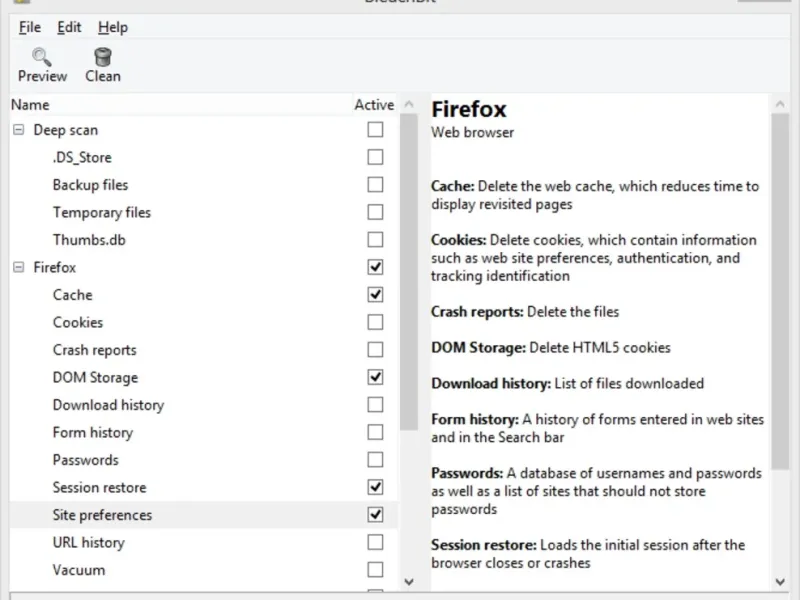Image resolution: width=800 pixels, height=600 pixels.
Task: Select the Site preferences row
Action: pos(204,515)
